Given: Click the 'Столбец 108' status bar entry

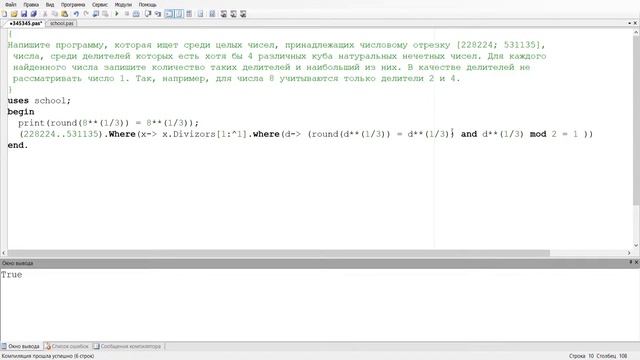Looking at the screenshot, I should [611, 356].
